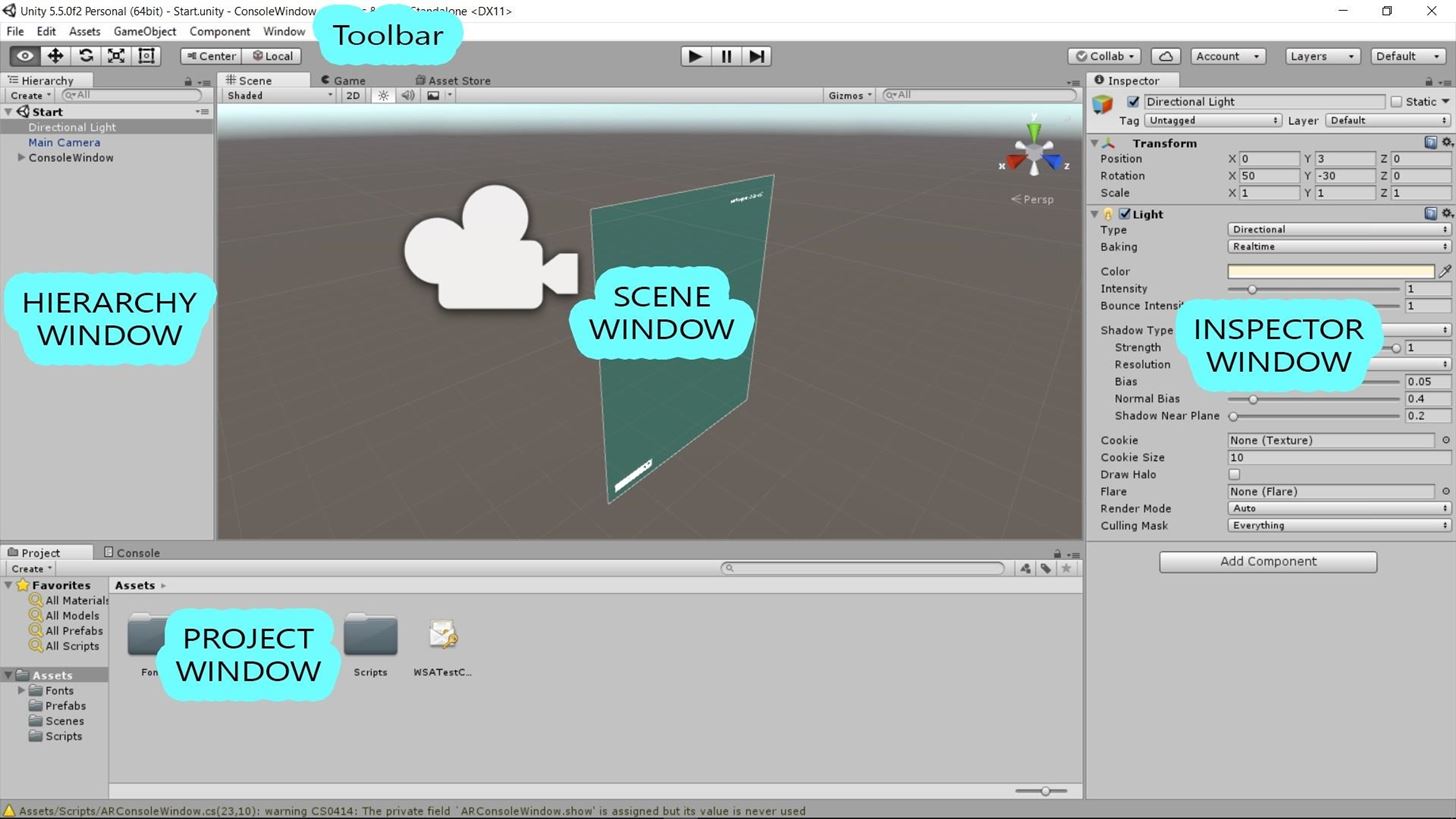Open the GameObject menu

click(x=144, y=31)
